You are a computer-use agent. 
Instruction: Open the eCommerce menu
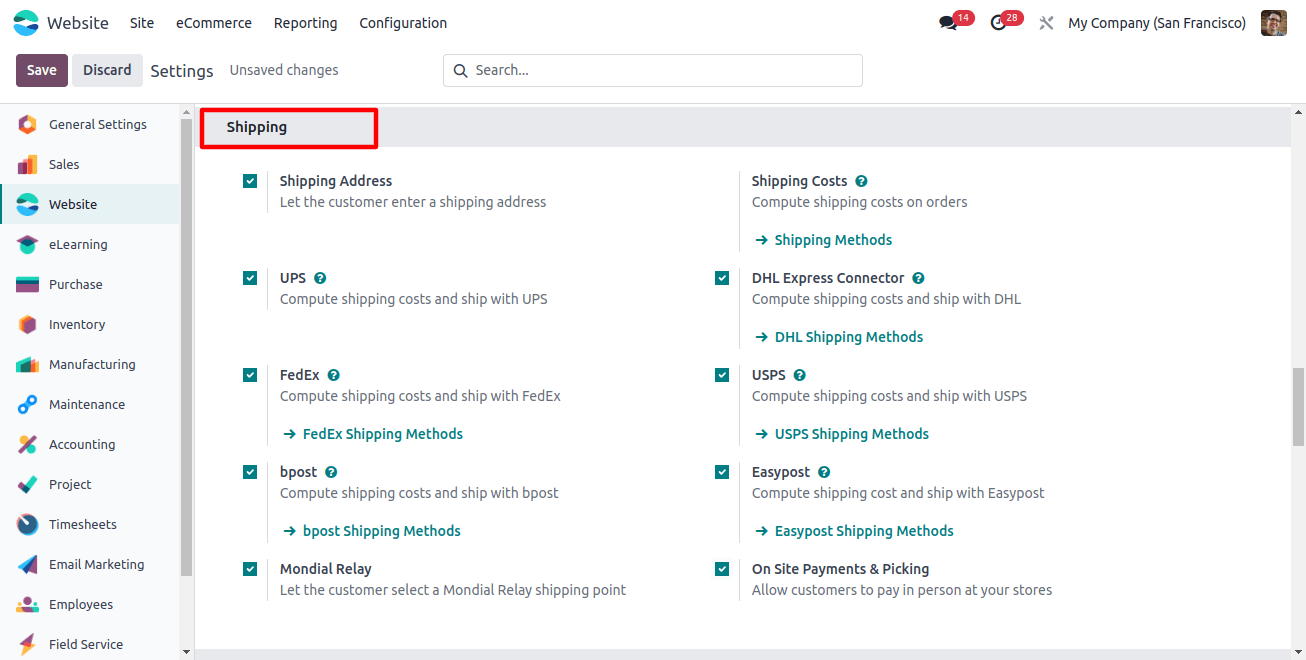tap(214, 23)
